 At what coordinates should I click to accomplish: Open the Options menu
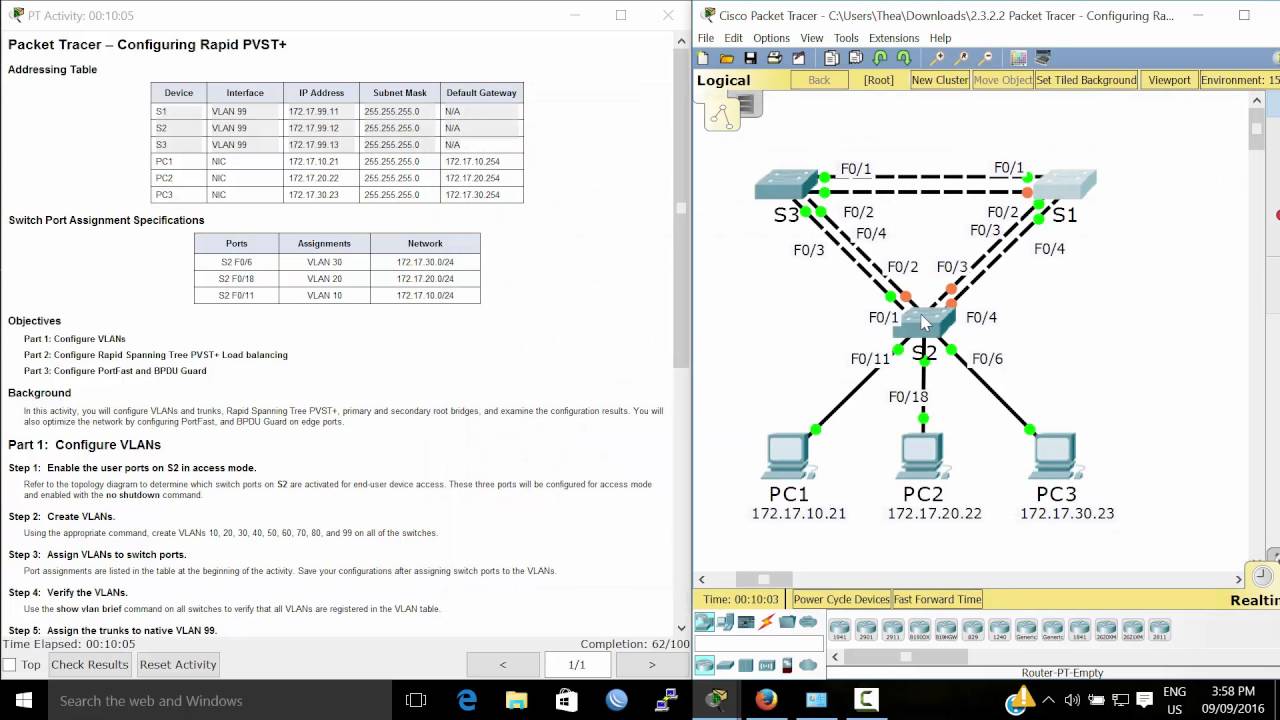(x=771, y=38)
